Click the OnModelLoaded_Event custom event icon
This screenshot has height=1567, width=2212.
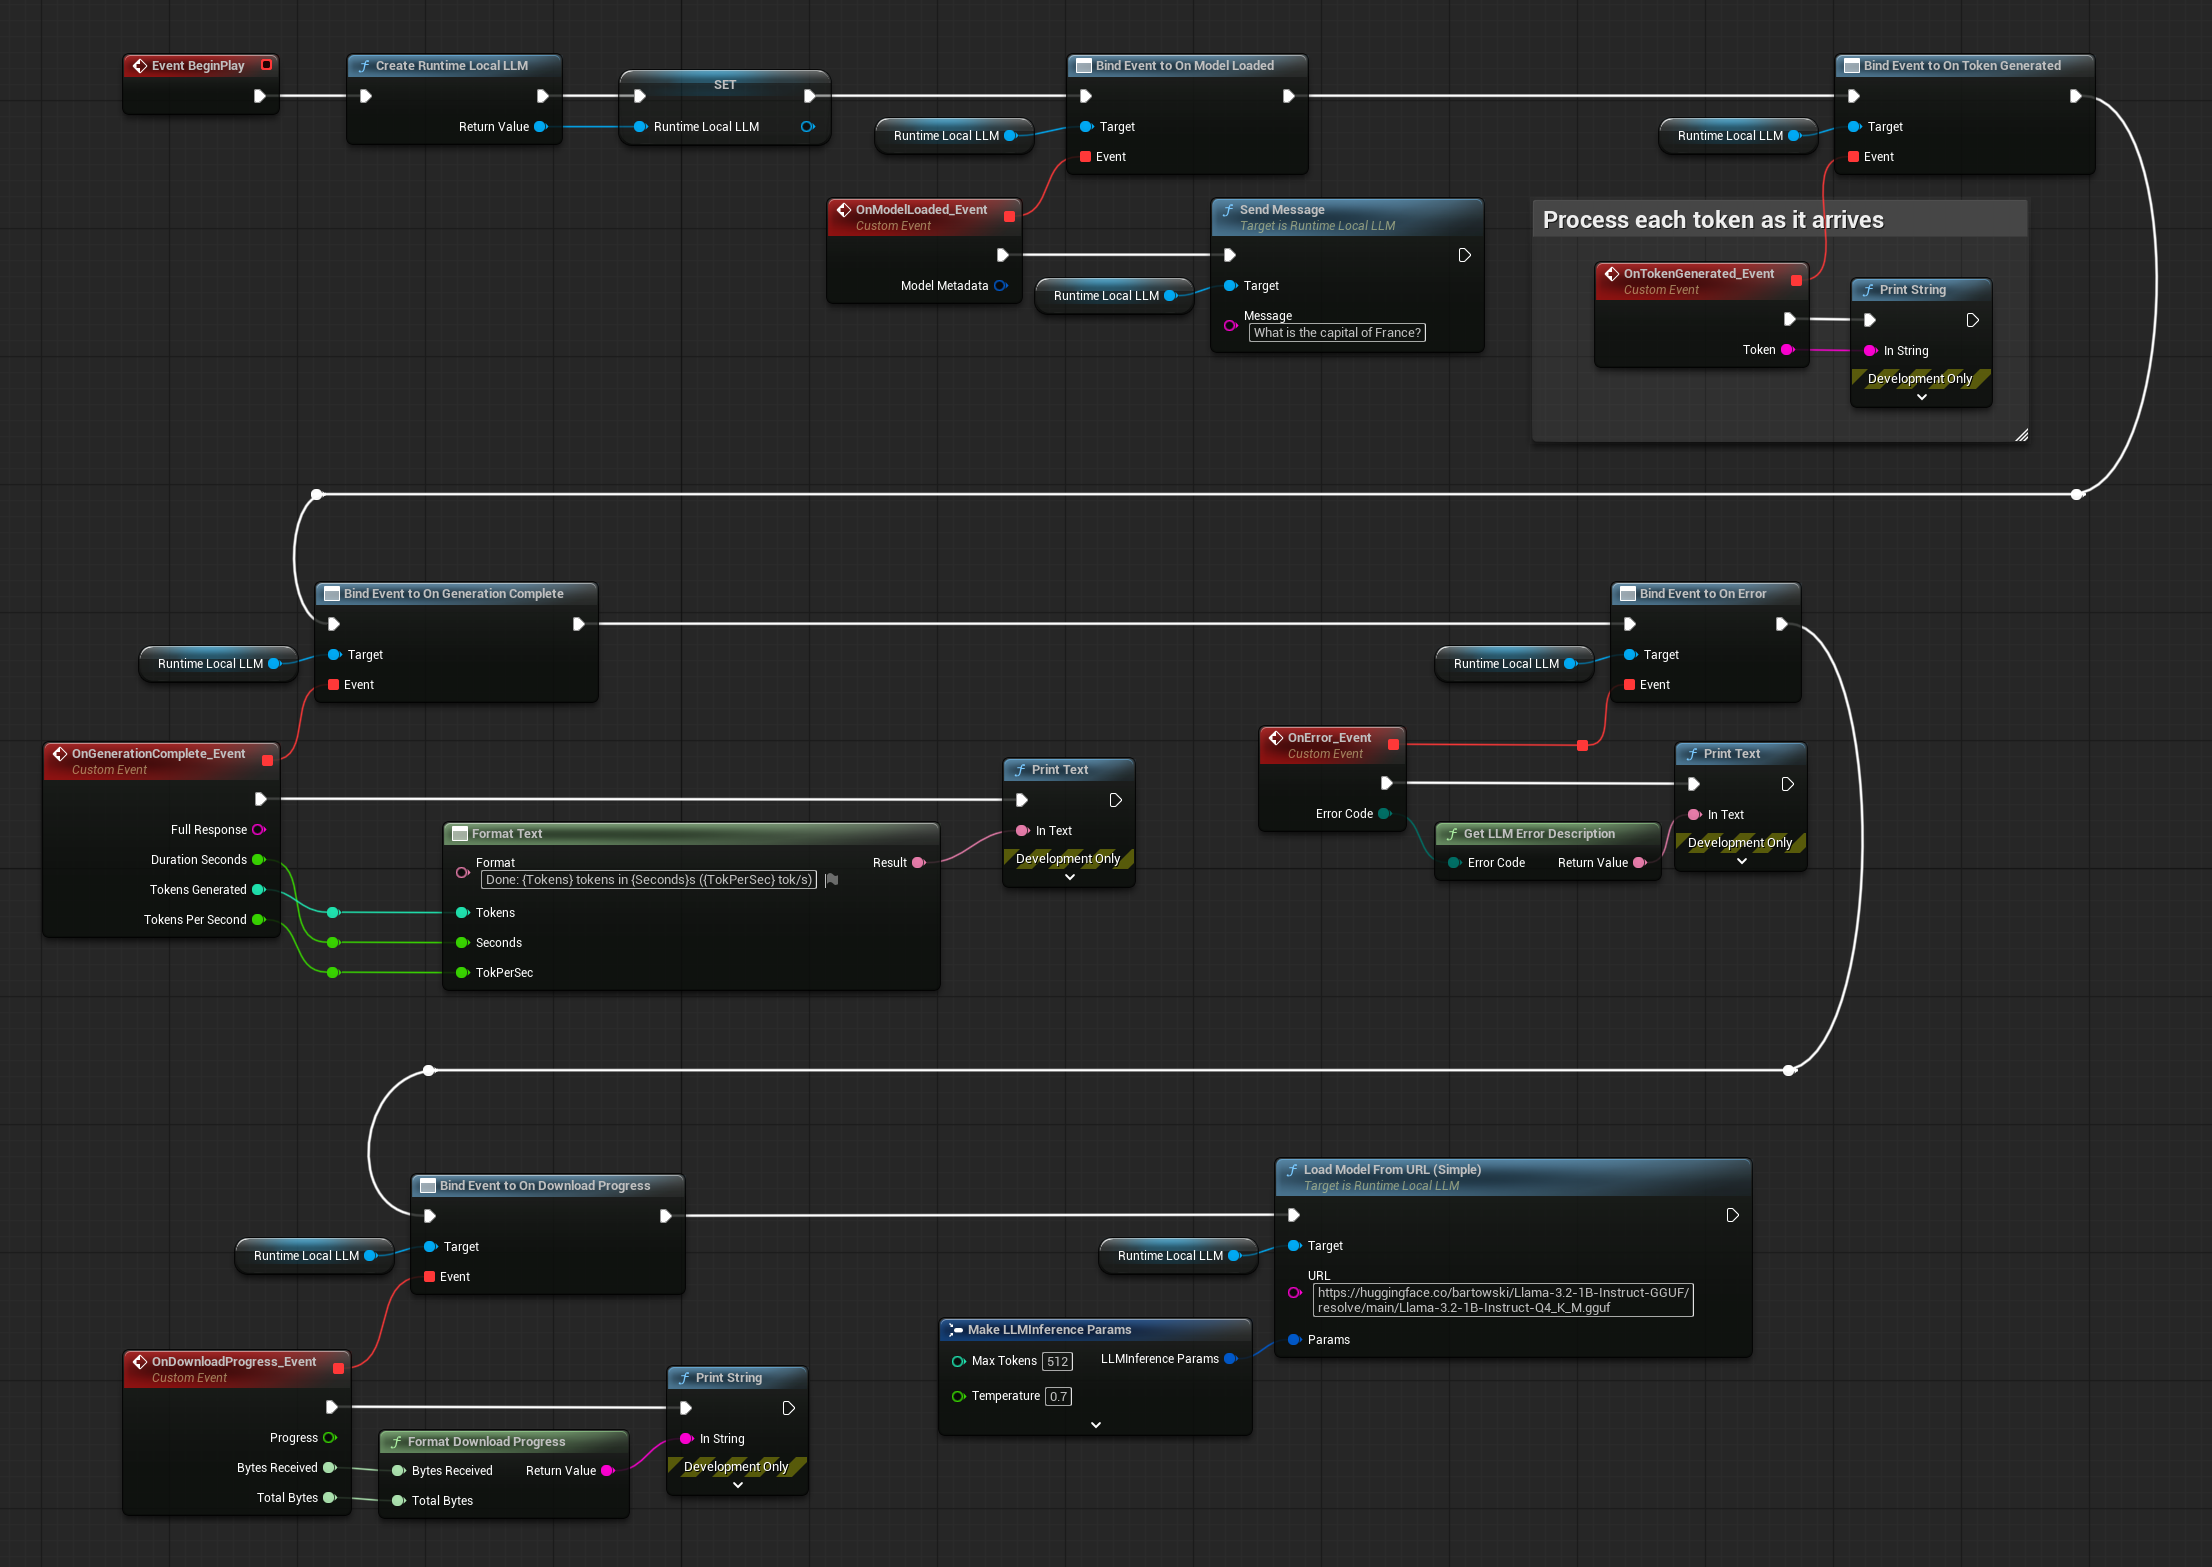coord(844,210)
